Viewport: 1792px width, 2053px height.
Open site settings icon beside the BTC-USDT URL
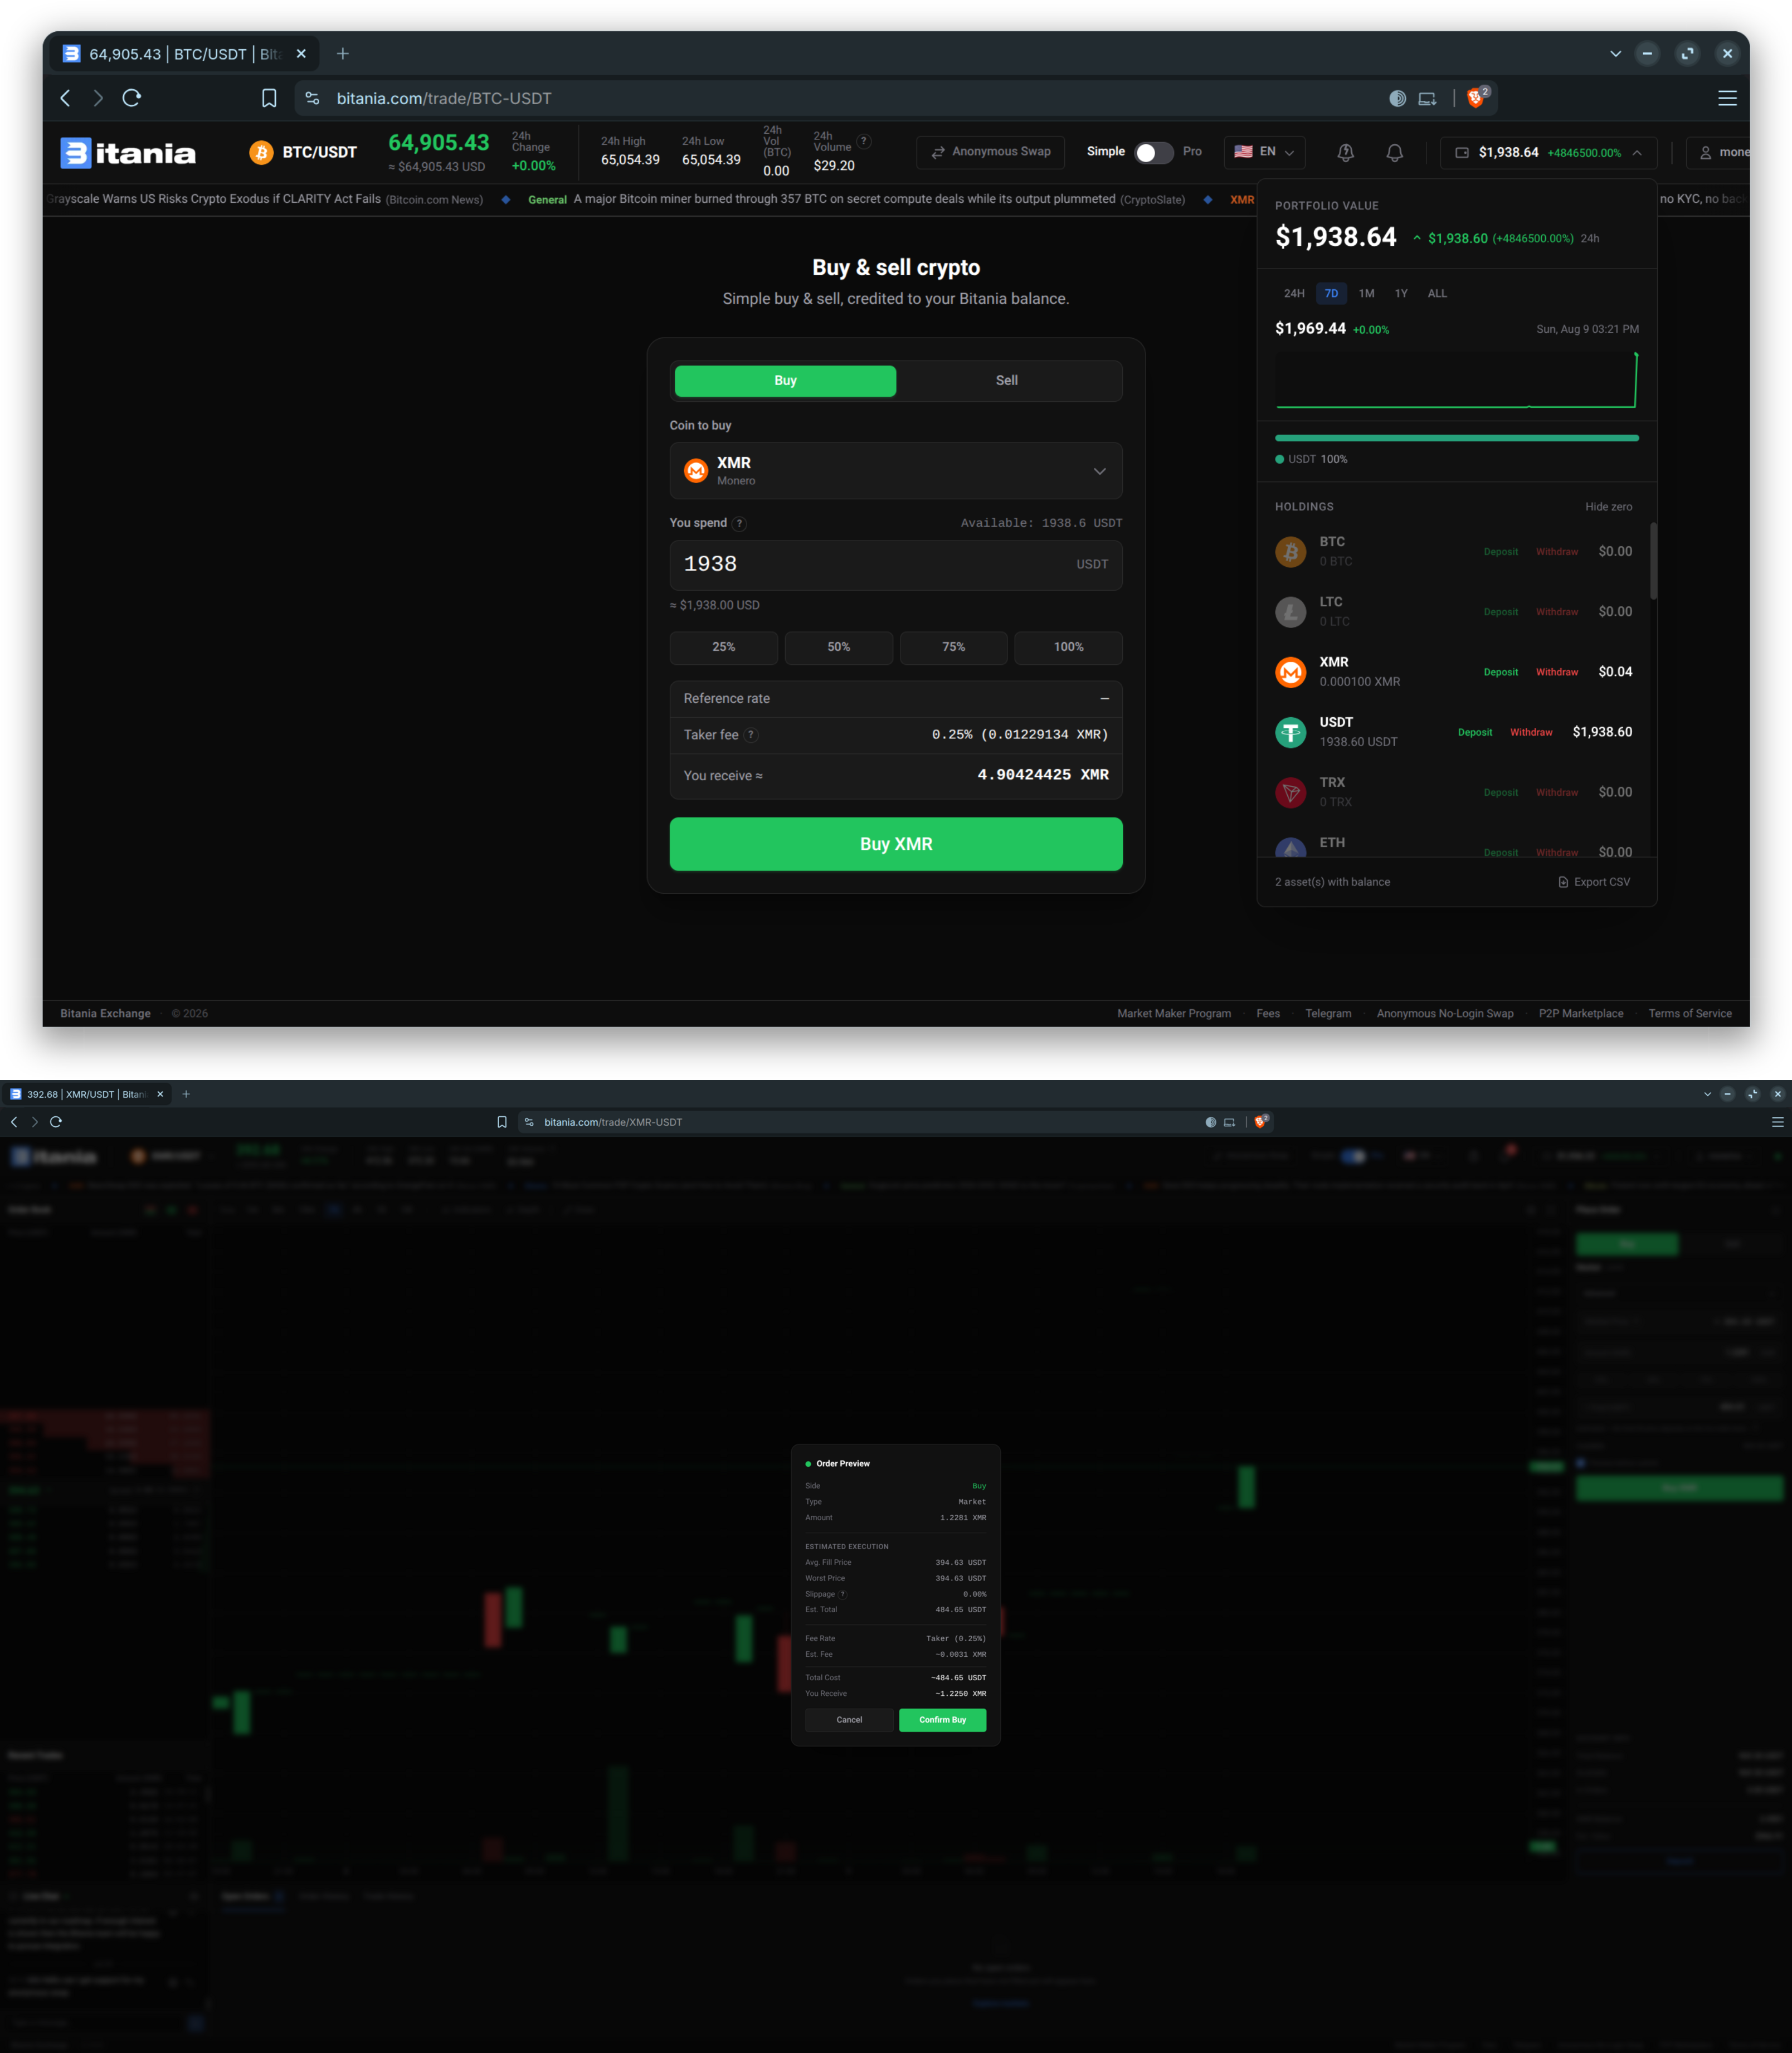click(x=313, y=98)
